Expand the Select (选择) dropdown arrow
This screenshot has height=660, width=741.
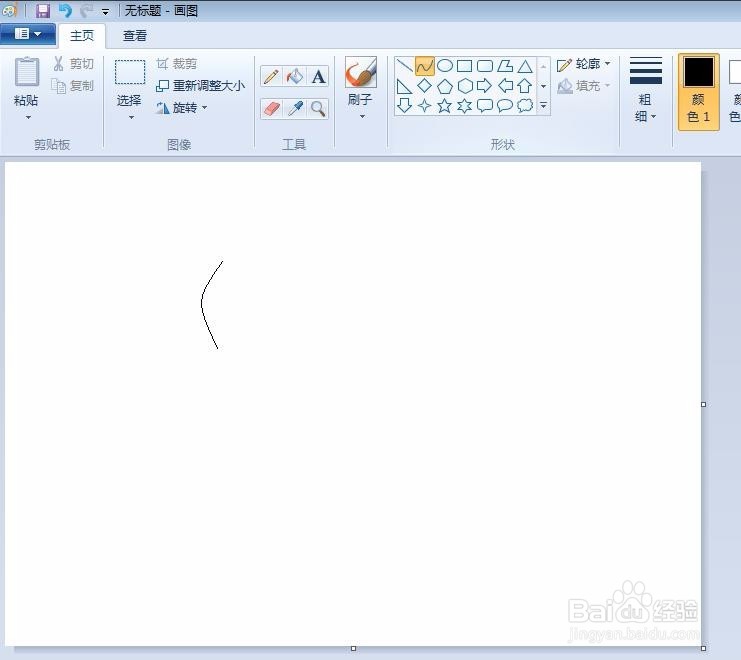(131, 117)
